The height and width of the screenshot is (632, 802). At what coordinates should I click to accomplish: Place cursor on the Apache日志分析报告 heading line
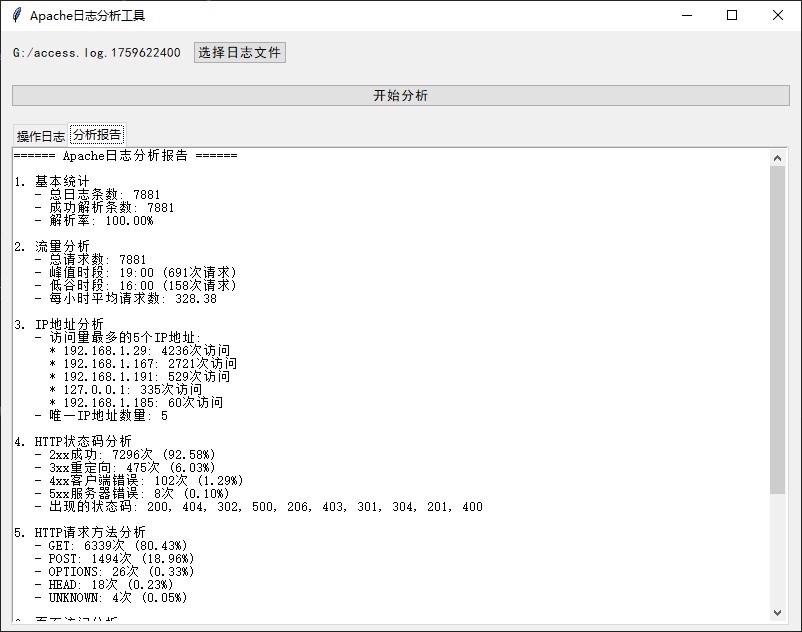pos(125,156)
